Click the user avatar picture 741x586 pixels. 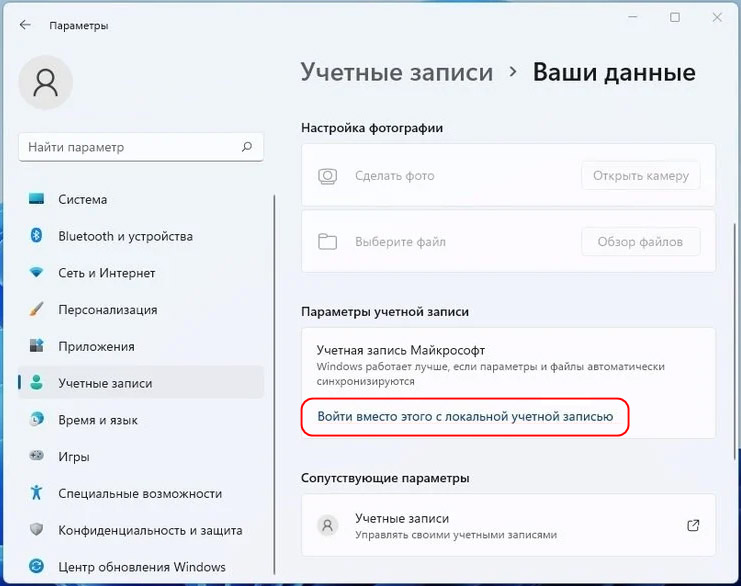(x=45, y=83)
